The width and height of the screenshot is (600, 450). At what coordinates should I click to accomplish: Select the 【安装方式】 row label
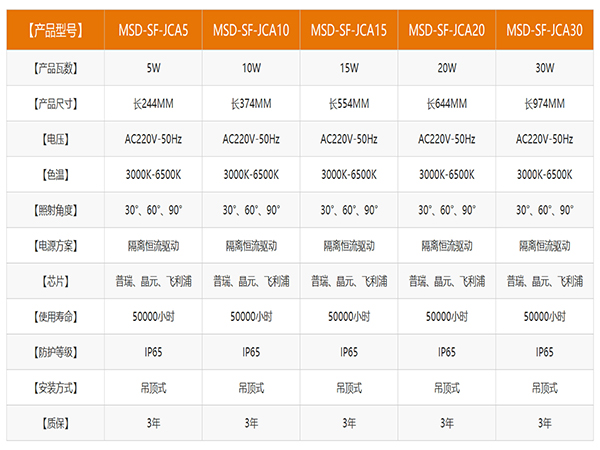(x=55, y=388)
